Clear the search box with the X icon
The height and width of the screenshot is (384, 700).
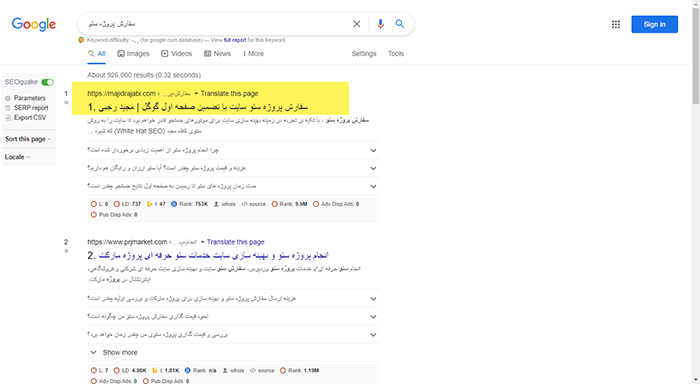point(357,24)
